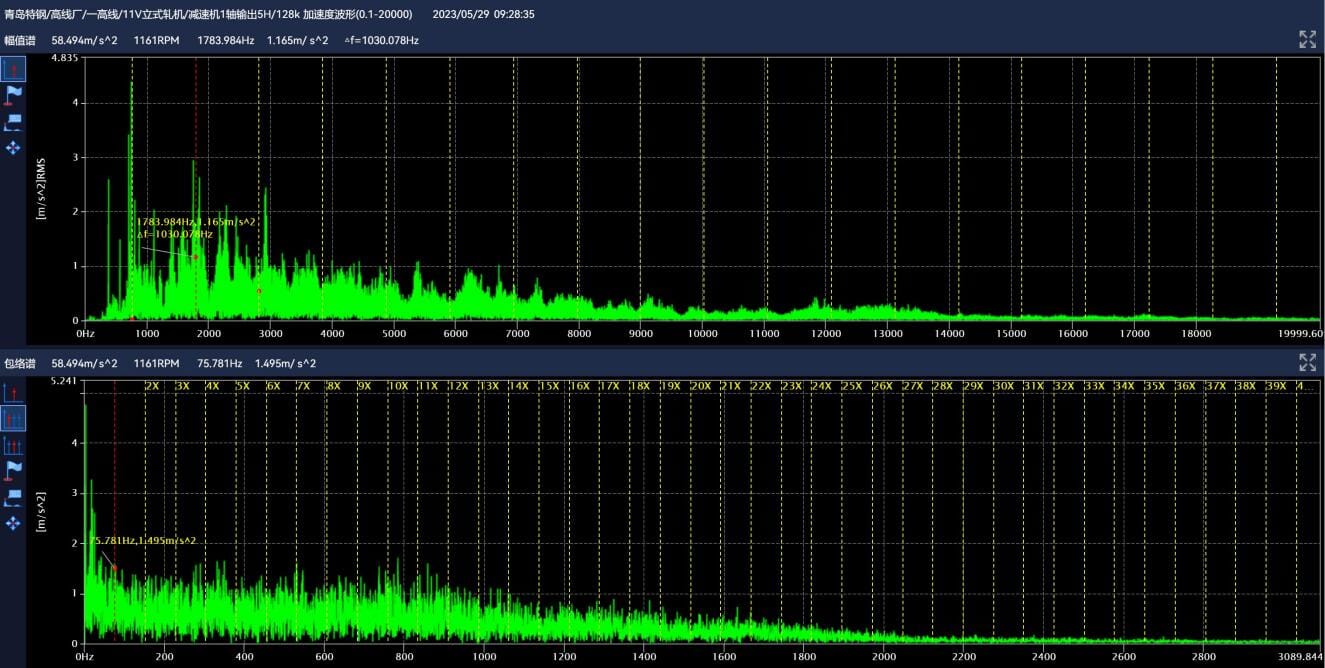
Task: Select single cursor tool in amplitude spectrum
Action: click(13, 68)
